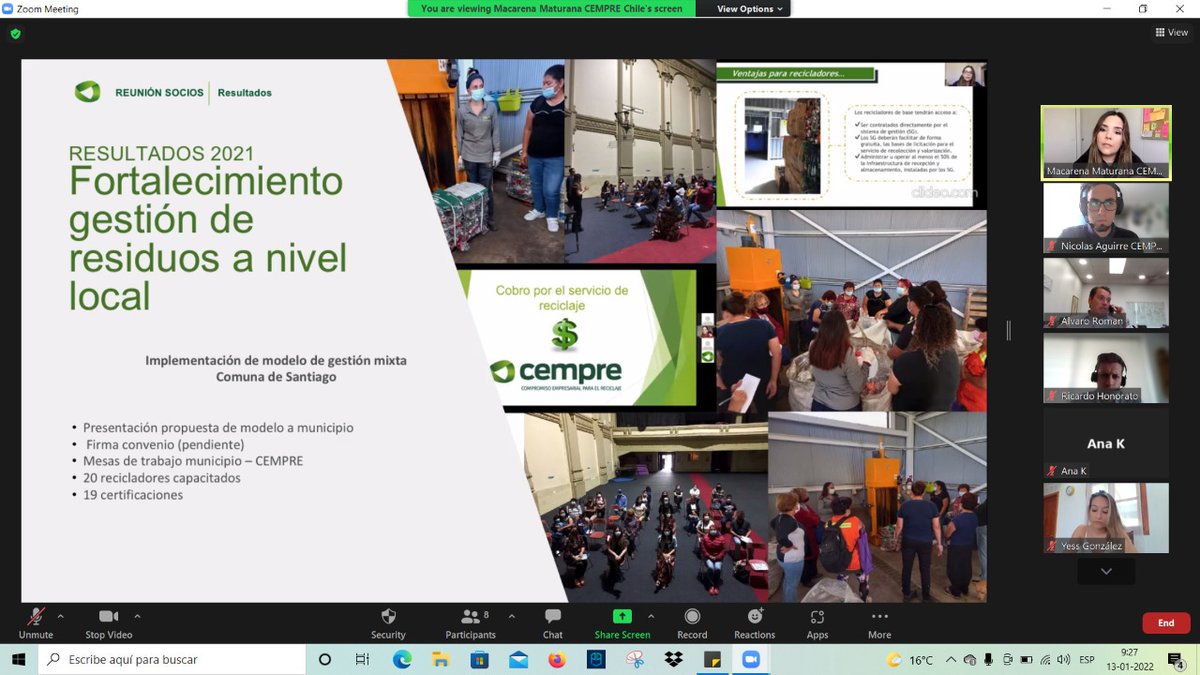Screen dimensions: 1200x675
Task: Select Ricardo Honorato's video thumbnail
Action: click(1106, 368)
